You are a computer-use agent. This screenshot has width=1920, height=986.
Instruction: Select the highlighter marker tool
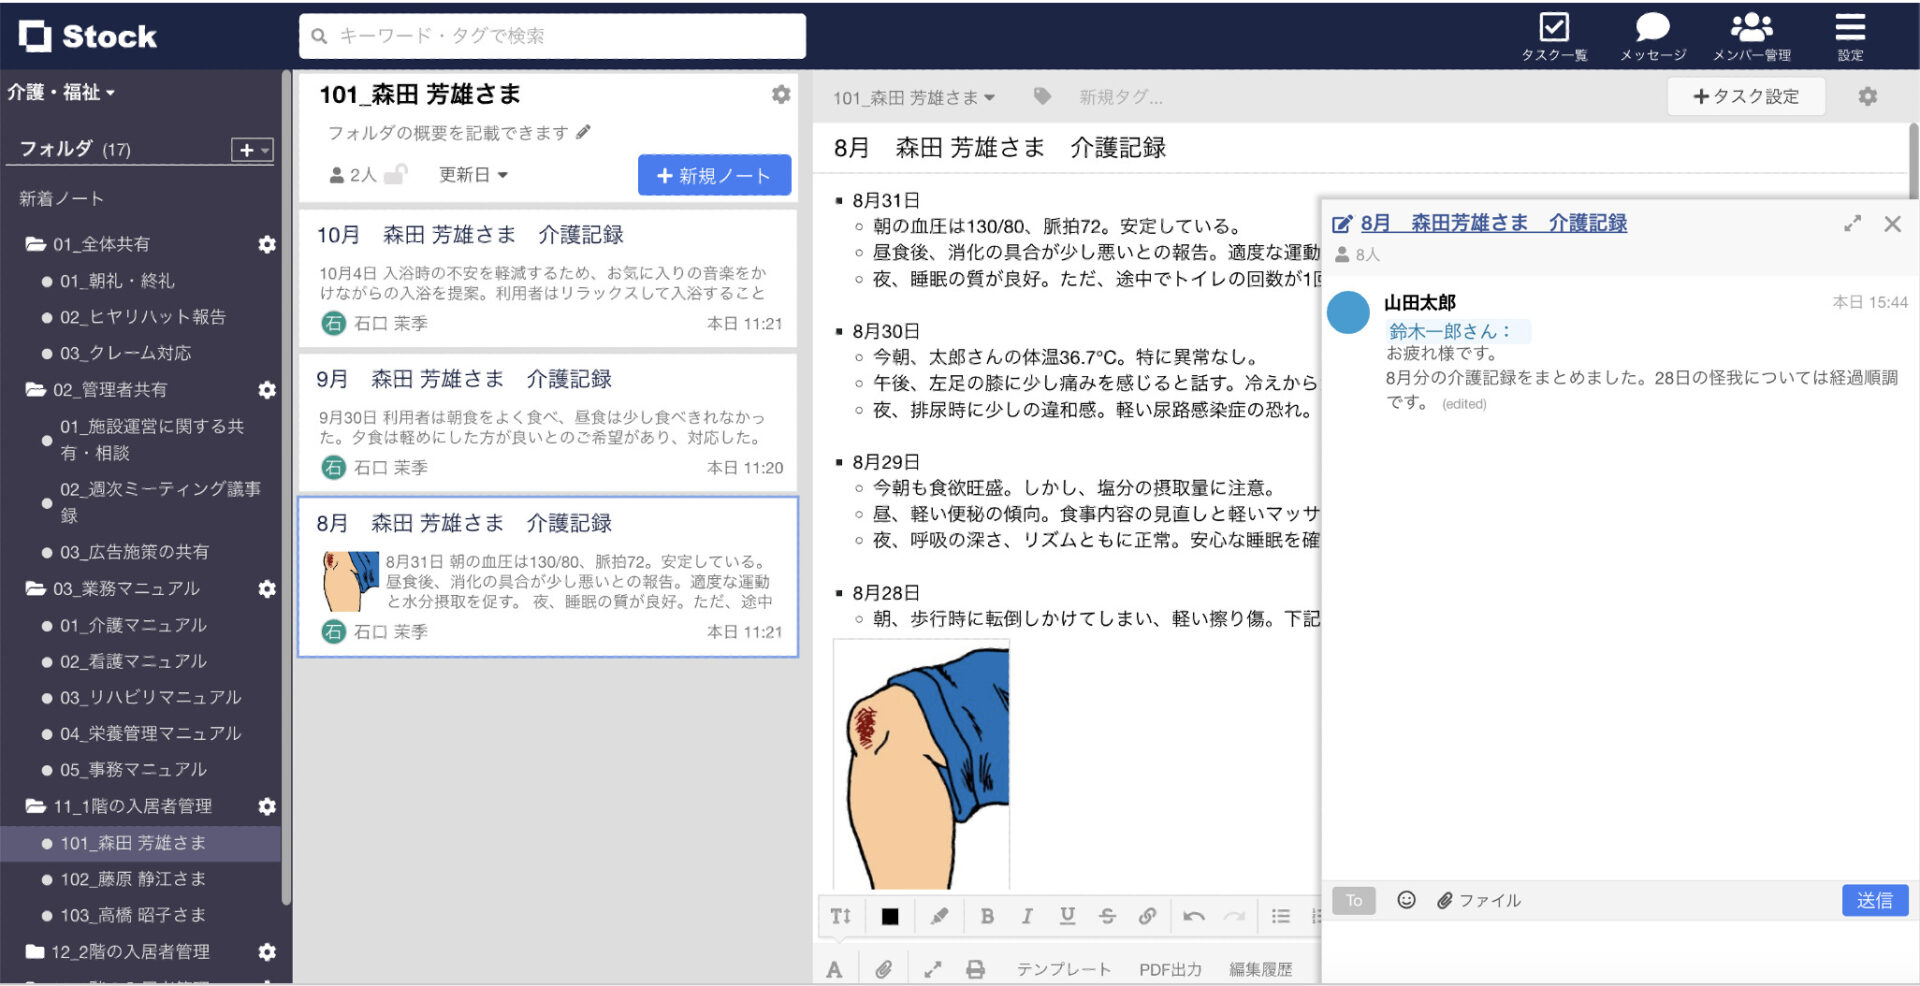939,915
